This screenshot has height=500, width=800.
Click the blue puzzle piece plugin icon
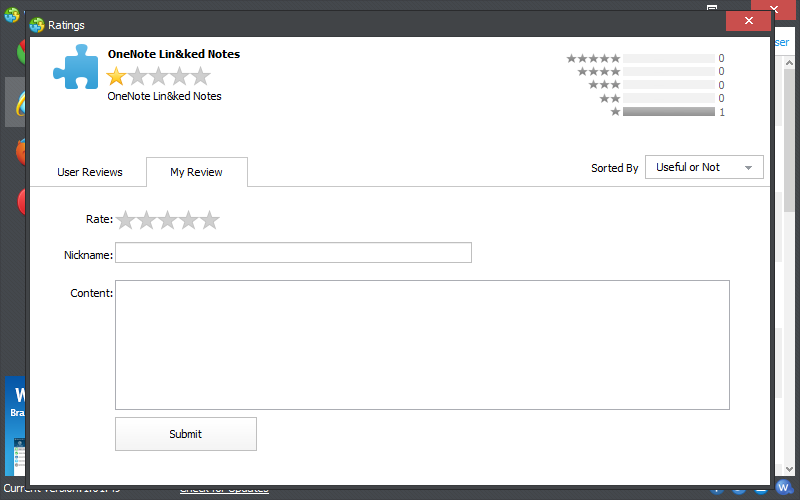[76, 67]
